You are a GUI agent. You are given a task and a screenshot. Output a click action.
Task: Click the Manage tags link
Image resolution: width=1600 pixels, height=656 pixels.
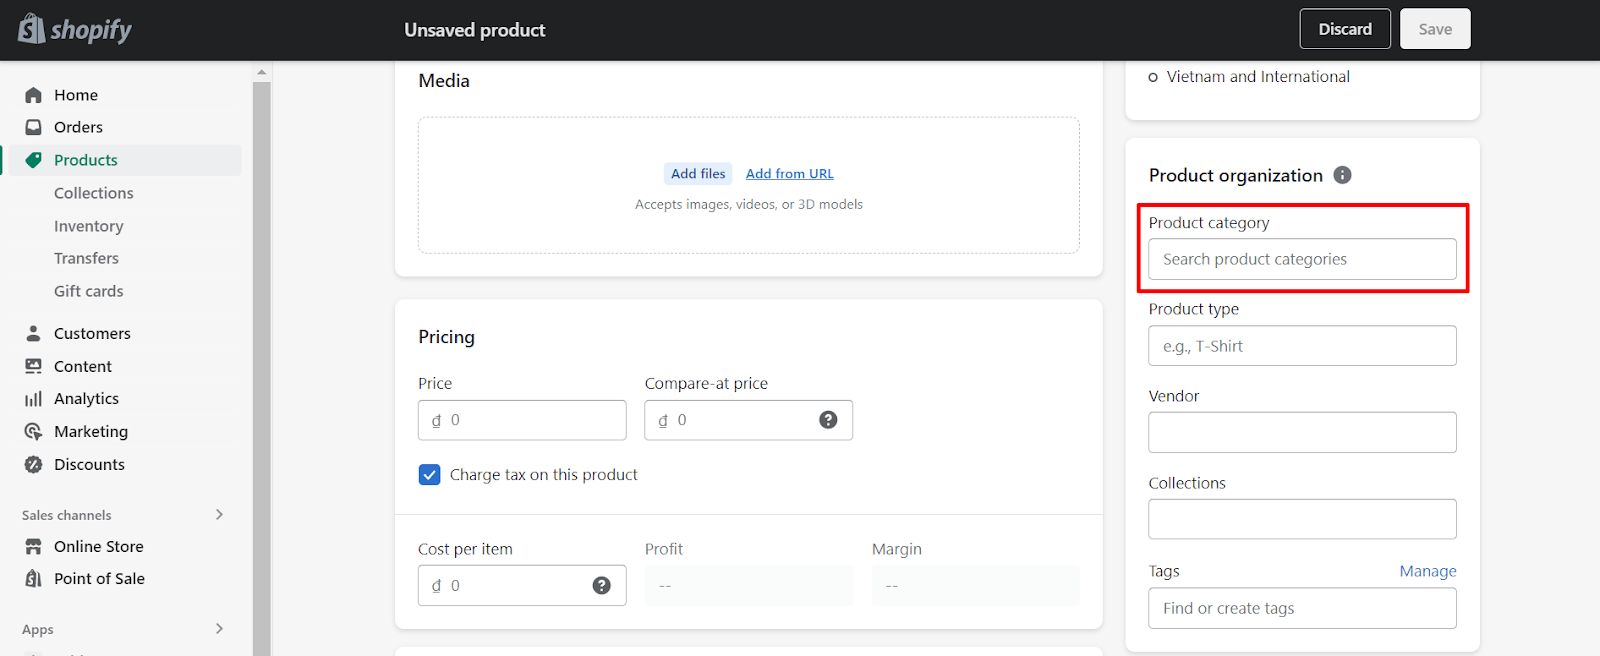(1427, 571)
